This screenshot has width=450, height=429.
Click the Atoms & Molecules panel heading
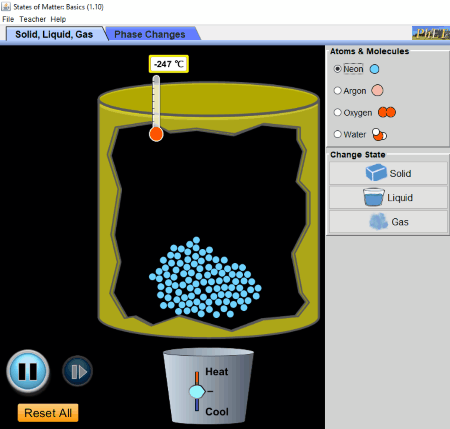pos(369,51)
